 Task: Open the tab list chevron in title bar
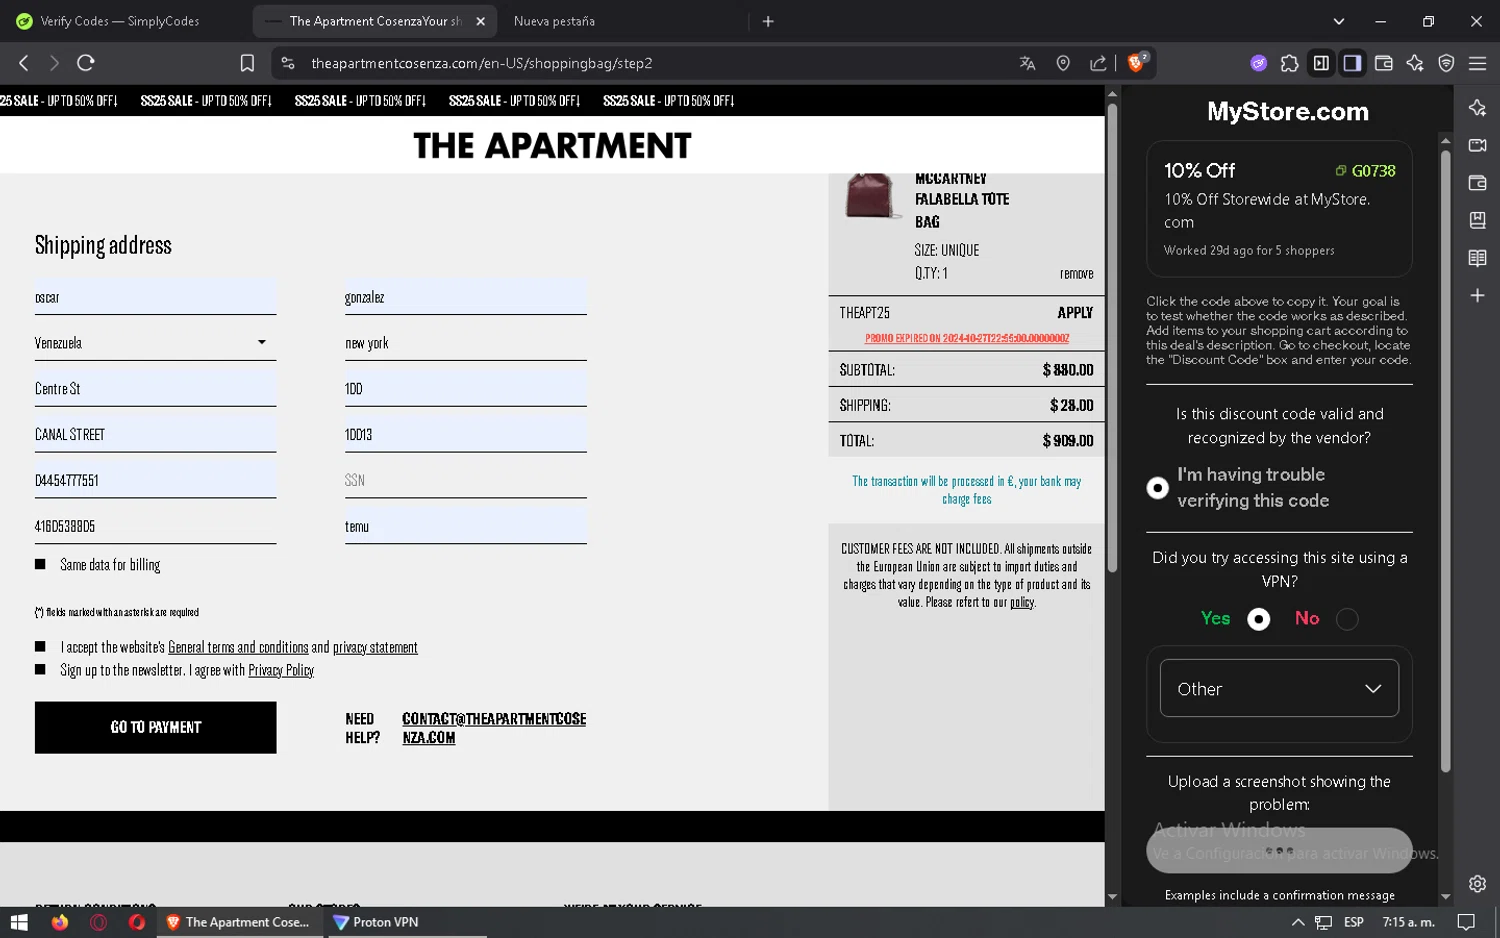pos(1338,21)
